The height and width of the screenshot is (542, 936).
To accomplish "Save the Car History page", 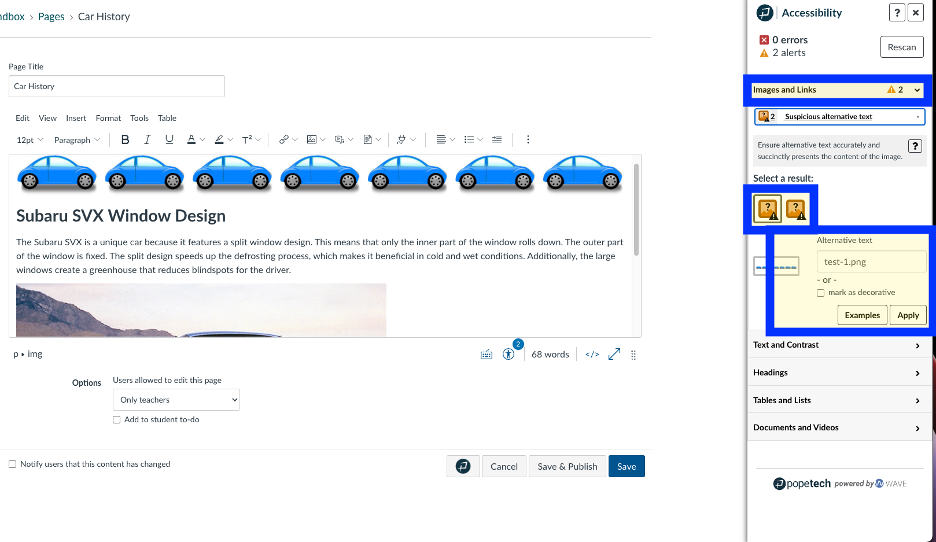I will pos(627,466).
